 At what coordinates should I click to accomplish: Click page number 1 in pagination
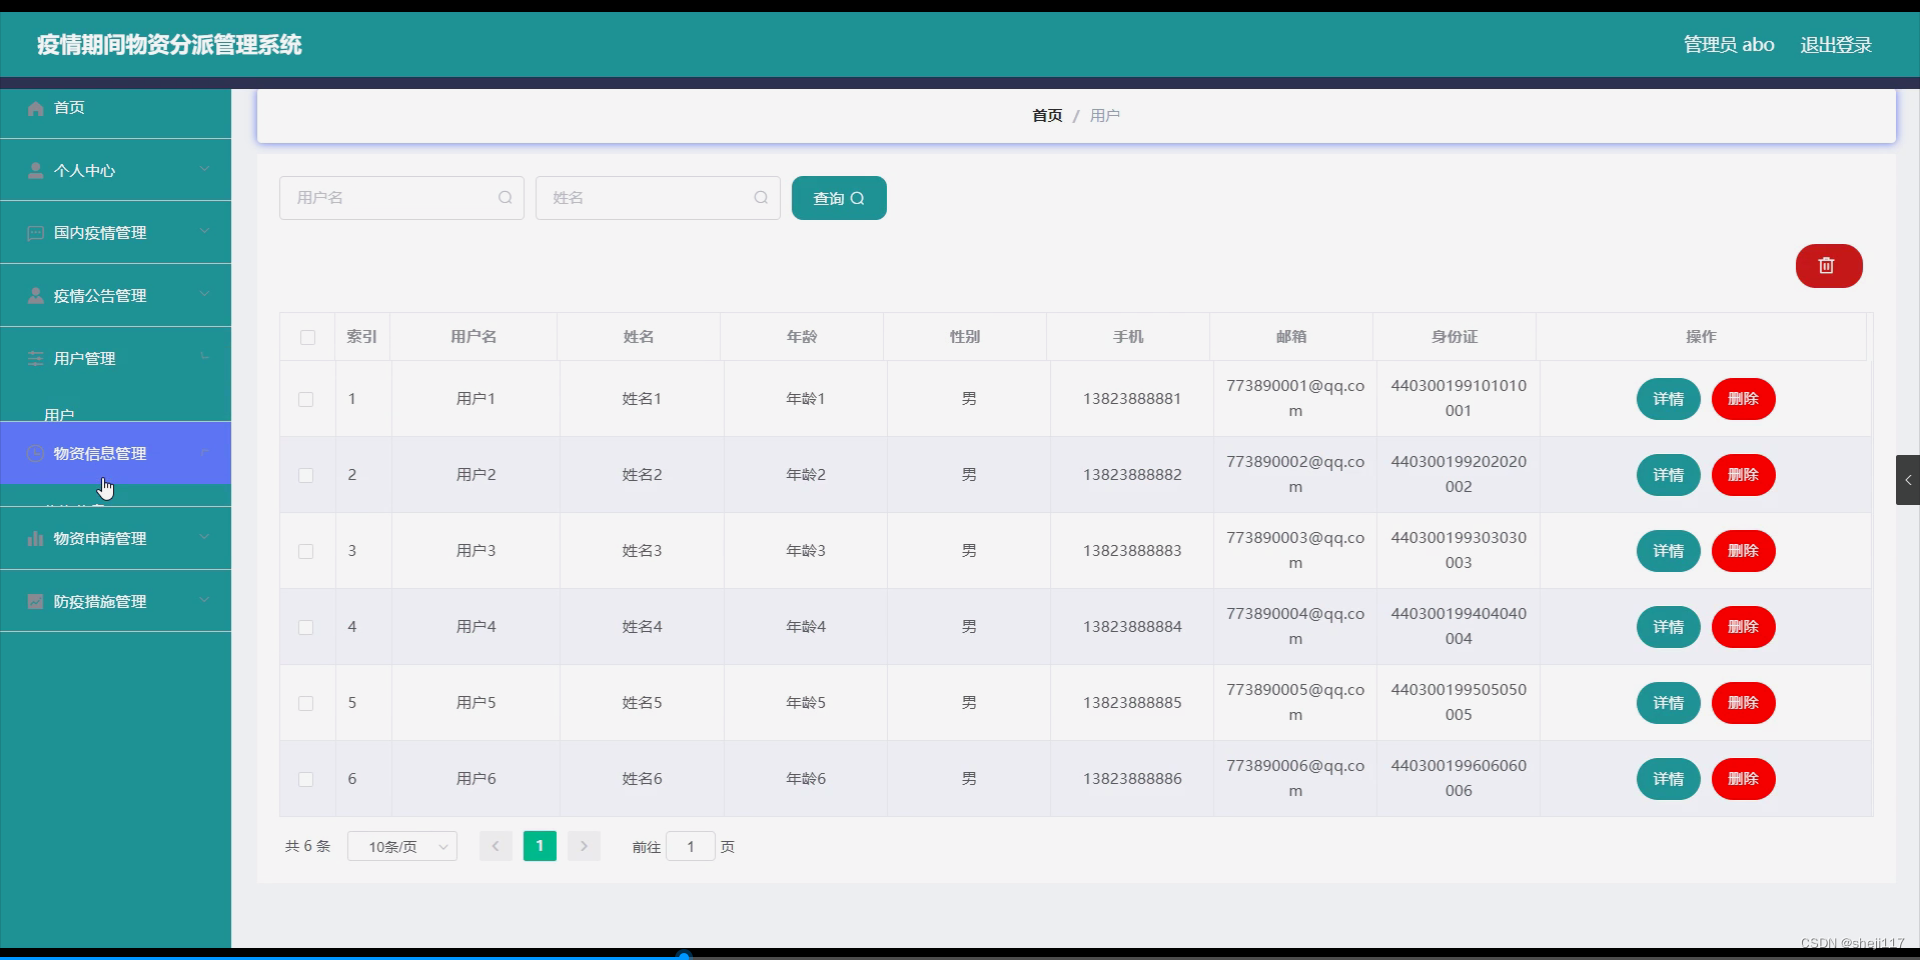(540, 846)
